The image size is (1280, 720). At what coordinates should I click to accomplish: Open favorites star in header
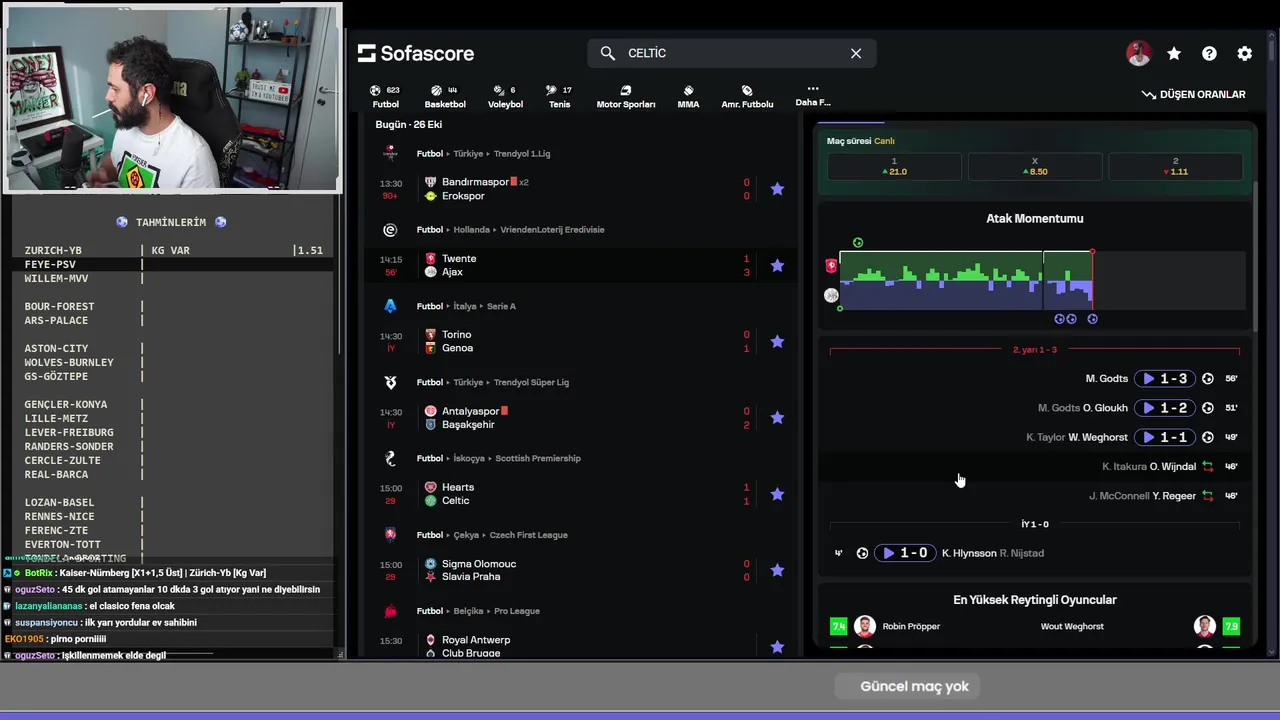(x=1174, y=54)
